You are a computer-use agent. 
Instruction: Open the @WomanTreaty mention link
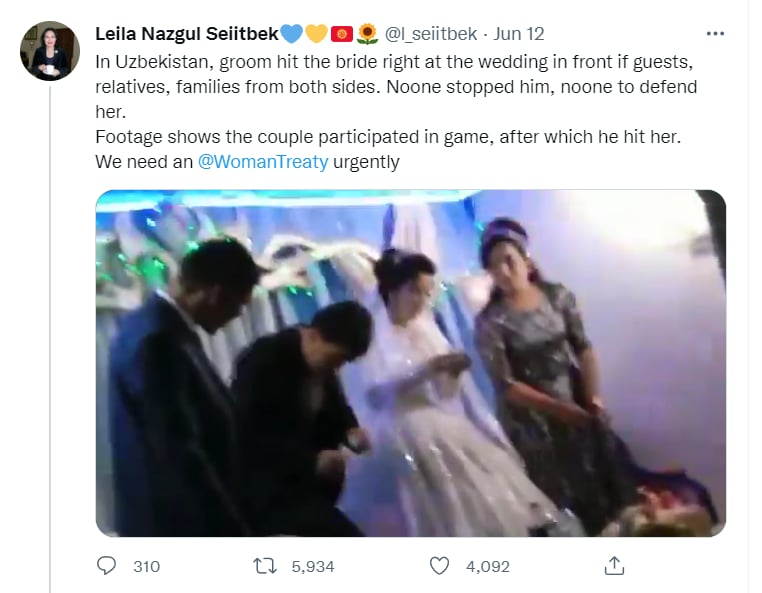click(263, 161)
